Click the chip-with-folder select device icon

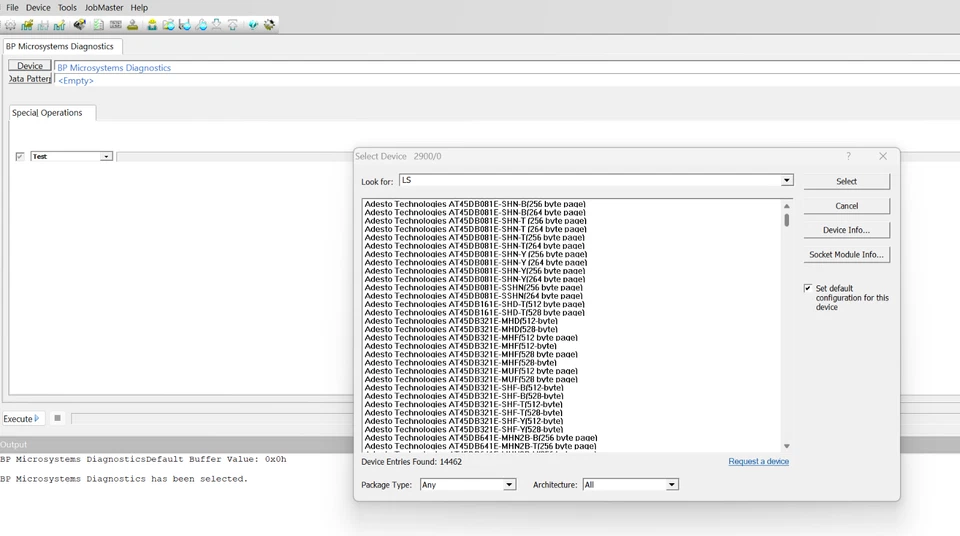[x=27, y=25]
